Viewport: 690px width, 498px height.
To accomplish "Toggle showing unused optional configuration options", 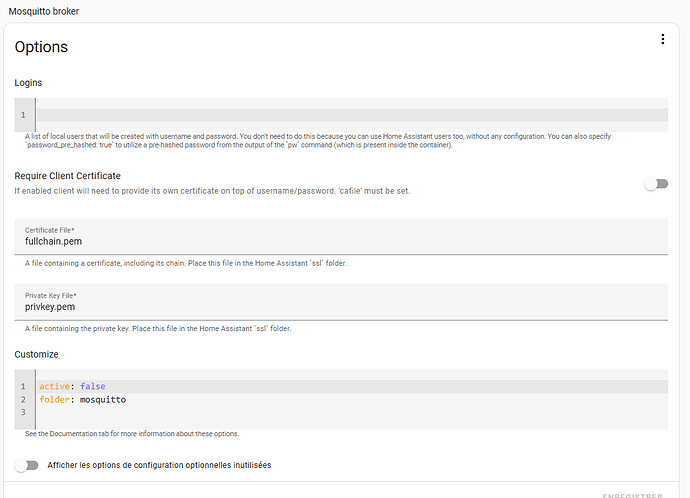I will pos(27,465).
